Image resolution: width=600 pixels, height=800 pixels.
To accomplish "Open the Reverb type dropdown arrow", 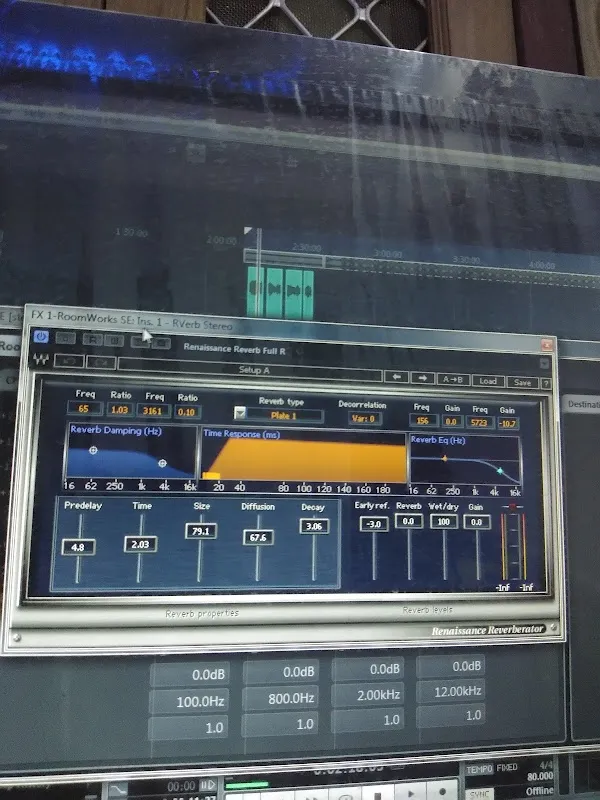I will (x=240, y=413).
